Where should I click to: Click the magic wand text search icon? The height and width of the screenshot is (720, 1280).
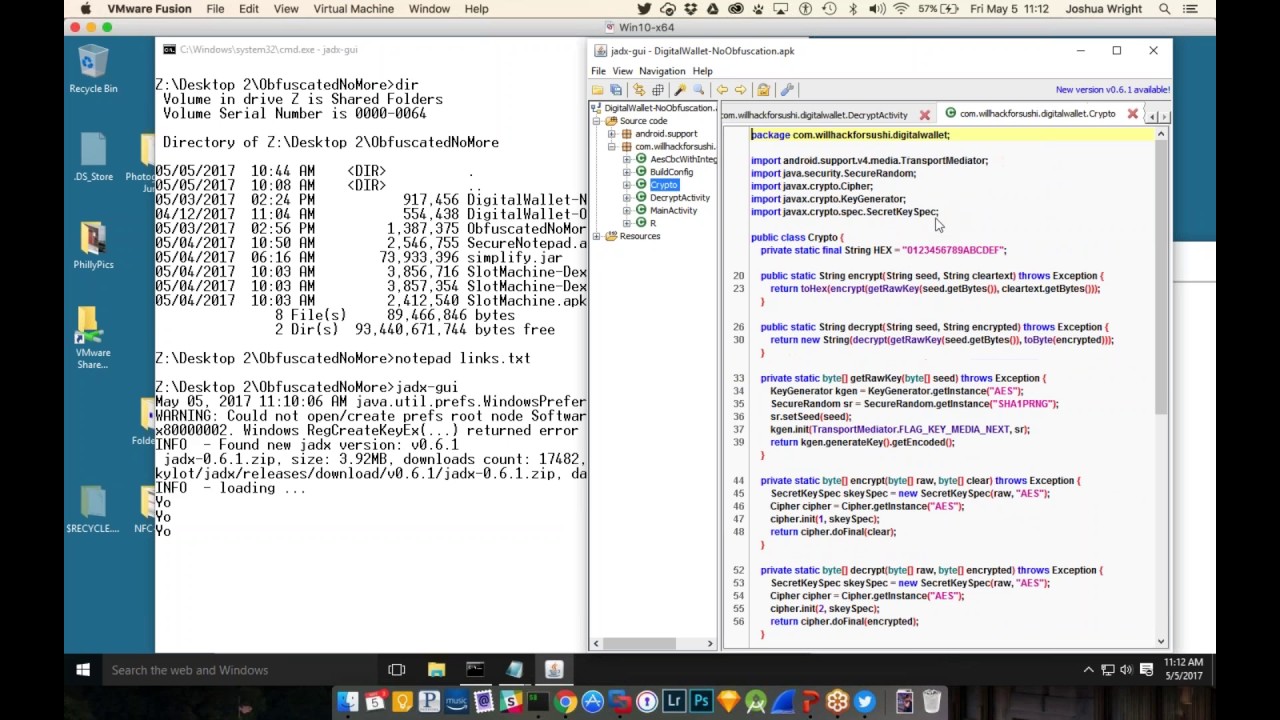[680, 90]
